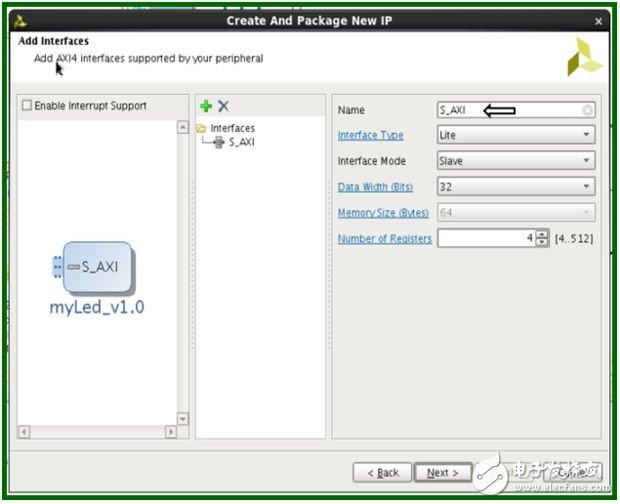Open the Interface Type dropdown showing Lite
The width and height of the screenshot is (620, 504).
515,135
